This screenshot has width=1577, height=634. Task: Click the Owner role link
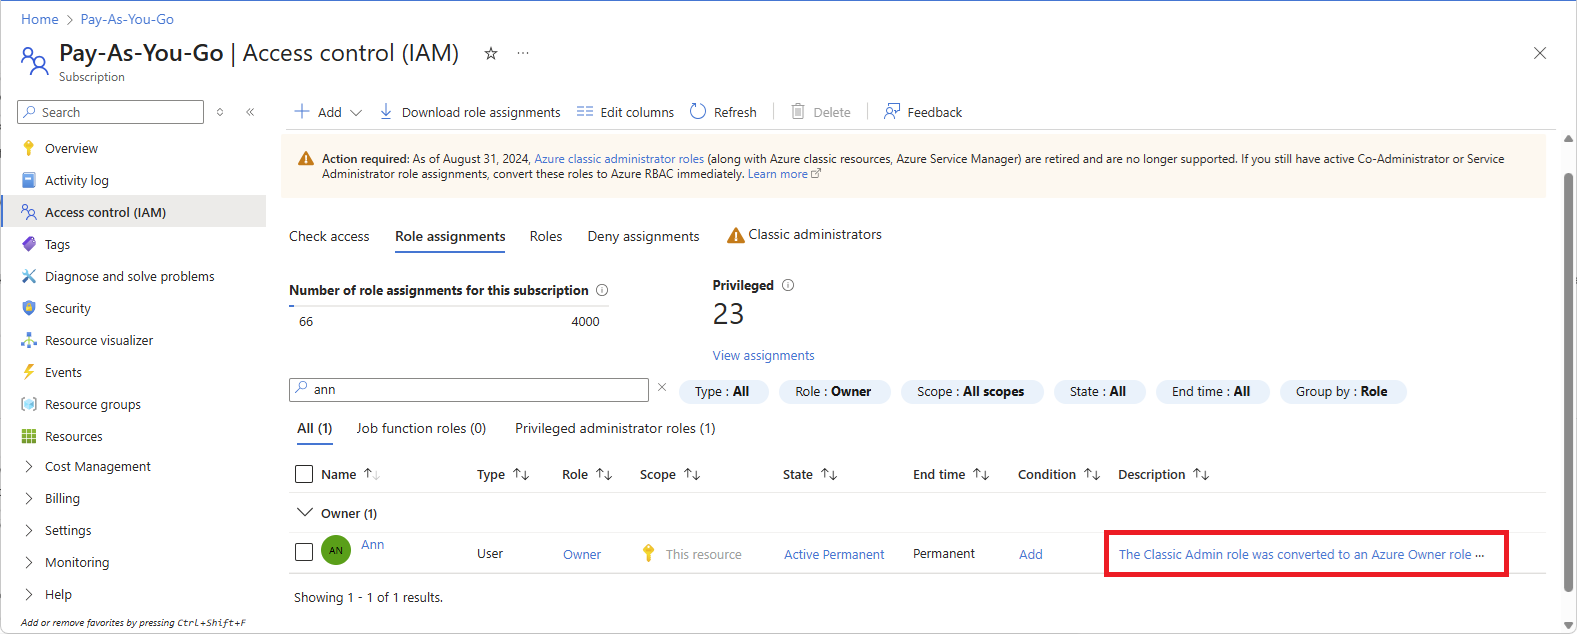(x=582, y=555)
